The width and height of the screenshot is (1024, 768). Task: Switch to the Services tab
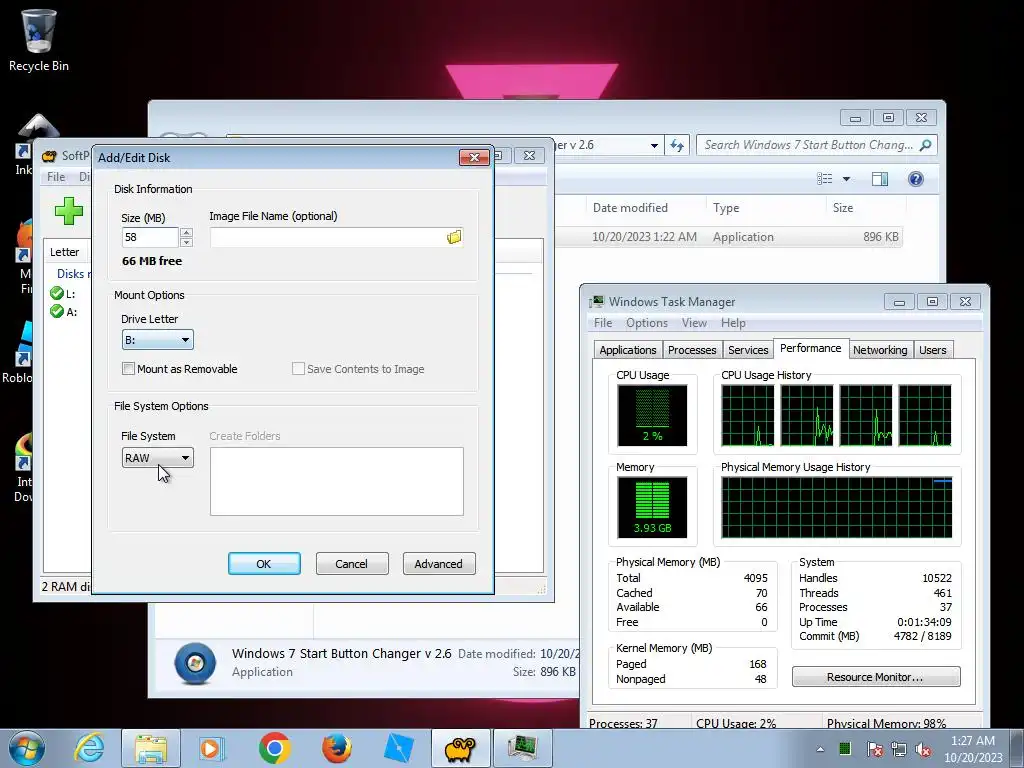click(748, 350)
